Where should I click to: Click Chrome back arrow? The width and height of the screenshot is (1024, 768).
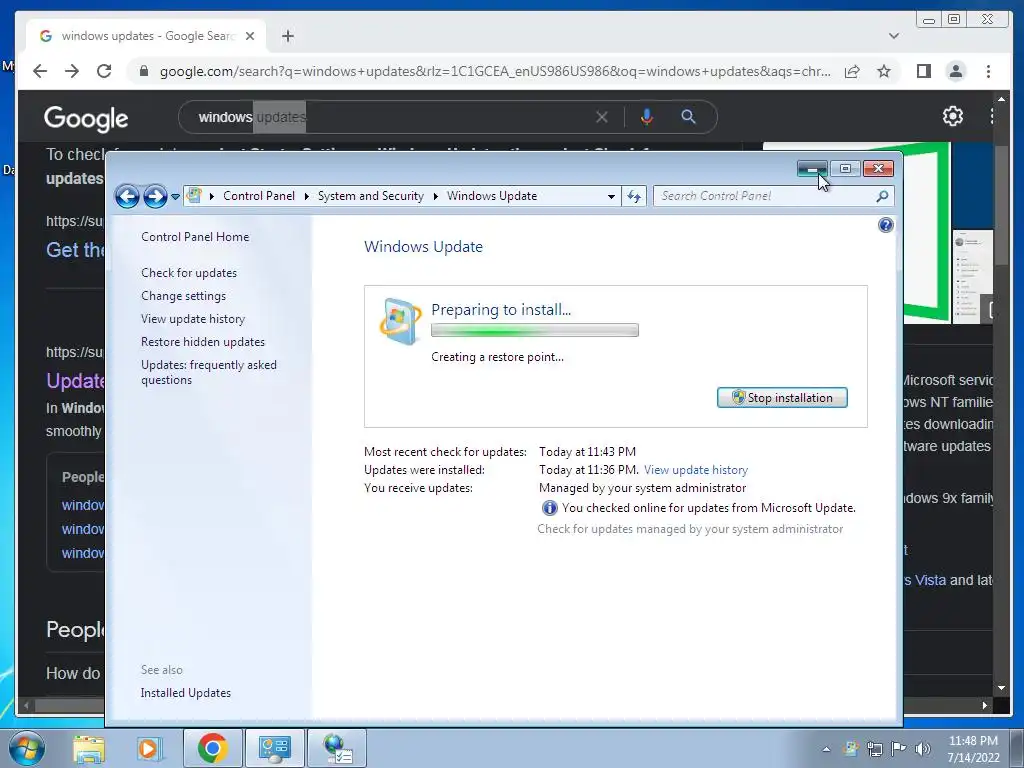coord(40,71)
